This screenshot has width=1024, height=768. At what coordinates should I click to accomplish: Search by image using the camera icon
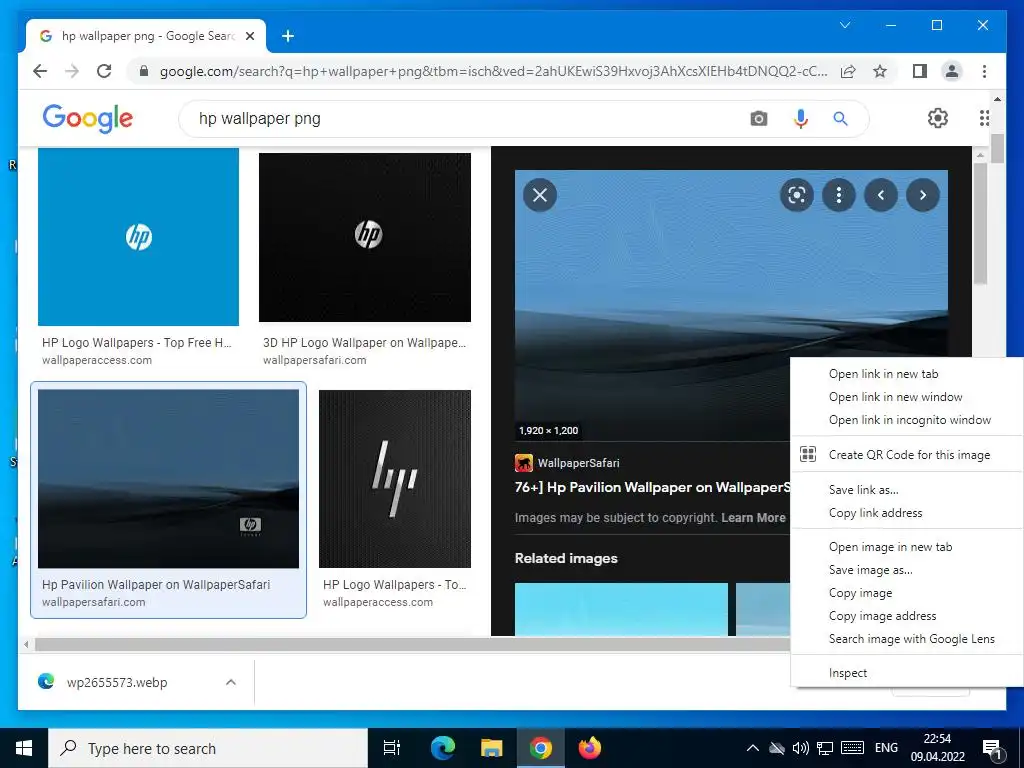758,119
